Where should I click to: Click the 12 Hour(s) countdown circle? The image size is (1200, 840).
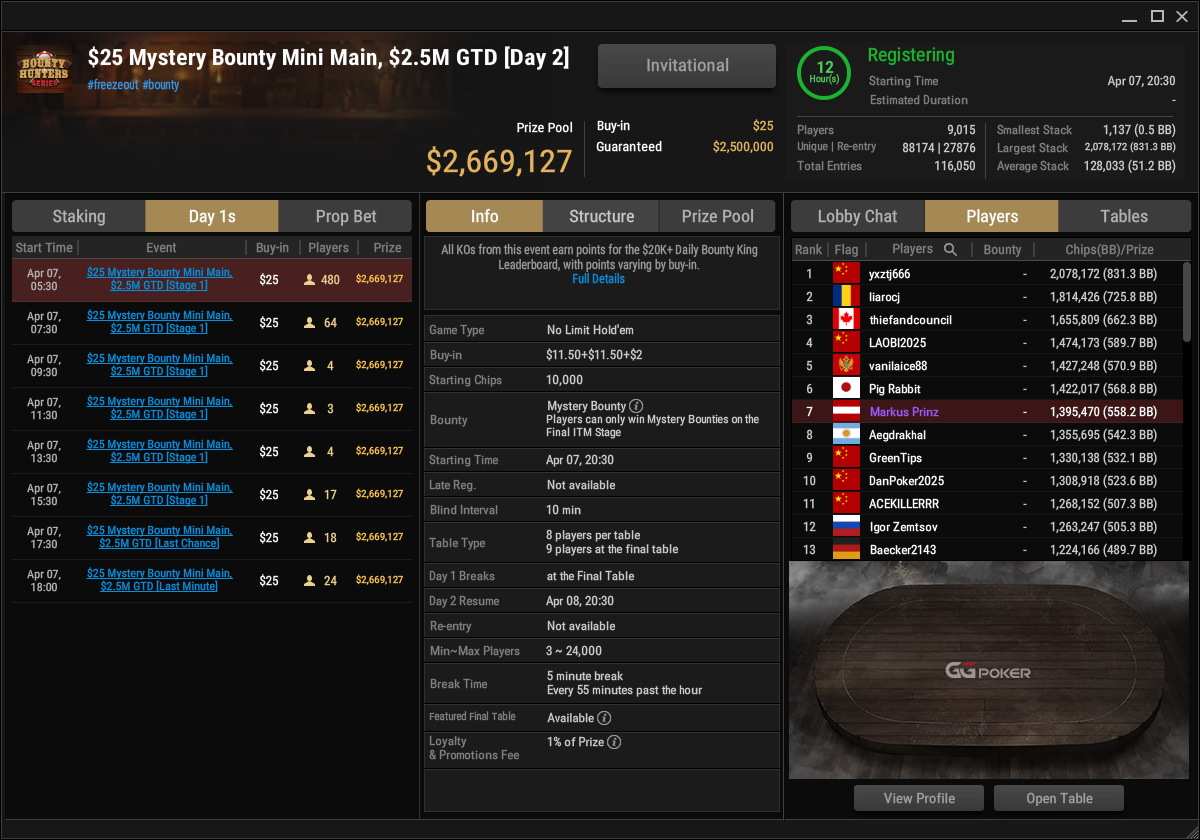pyautogui.click(x=825, y=73)
